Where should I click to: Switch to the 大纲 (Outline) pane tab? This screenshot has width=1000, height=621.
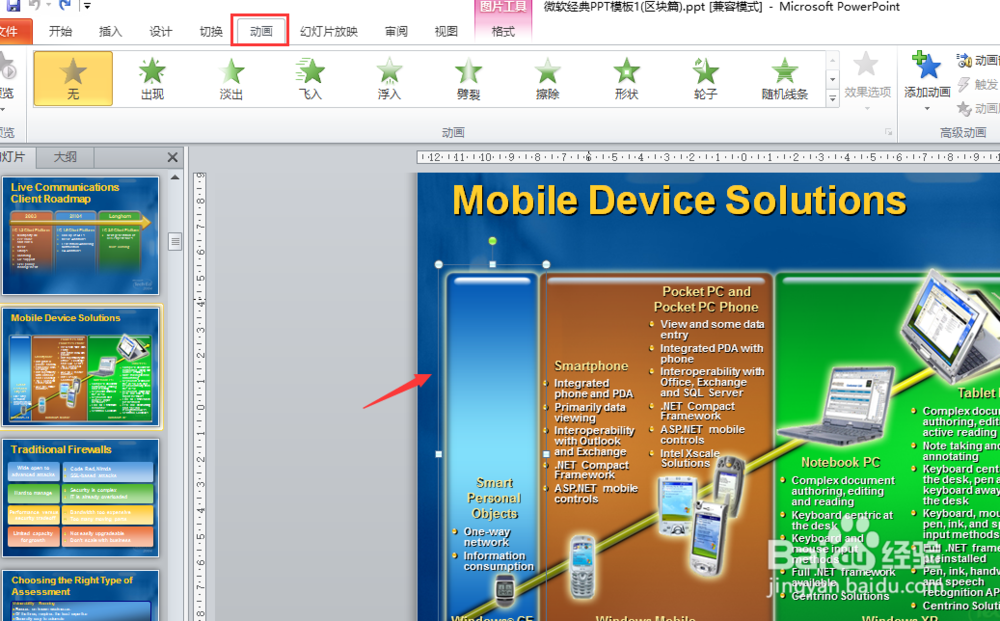pyautogui.click(x=65, y=157)
